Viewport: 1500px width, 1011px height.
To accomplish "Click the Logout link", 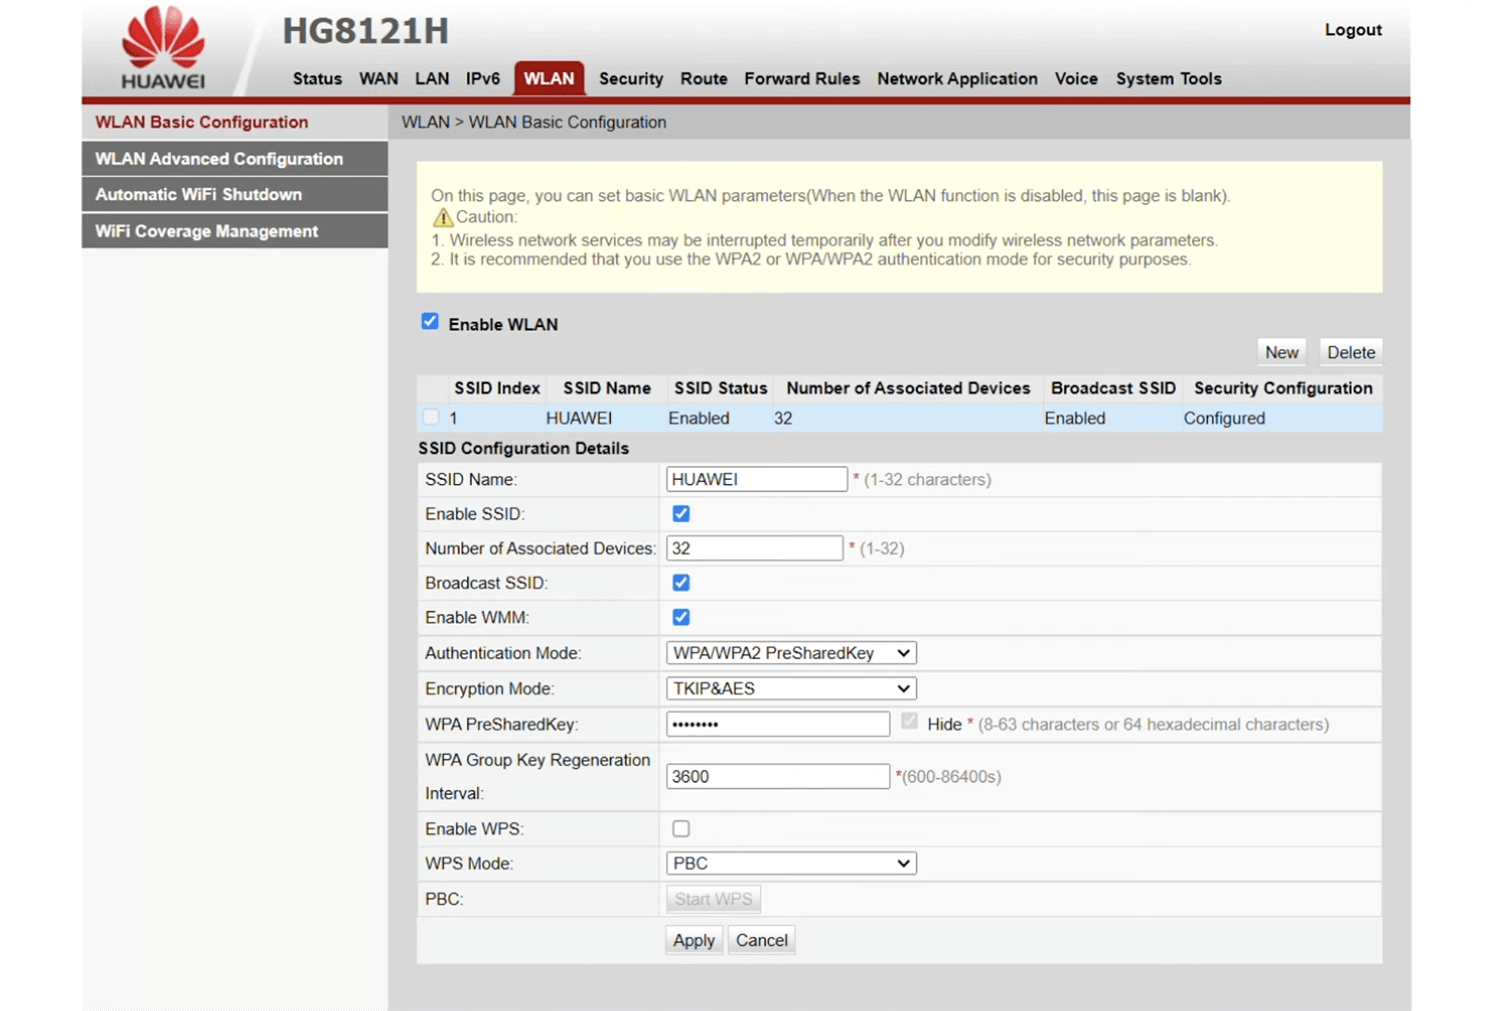I will (x=1352, y=30).
